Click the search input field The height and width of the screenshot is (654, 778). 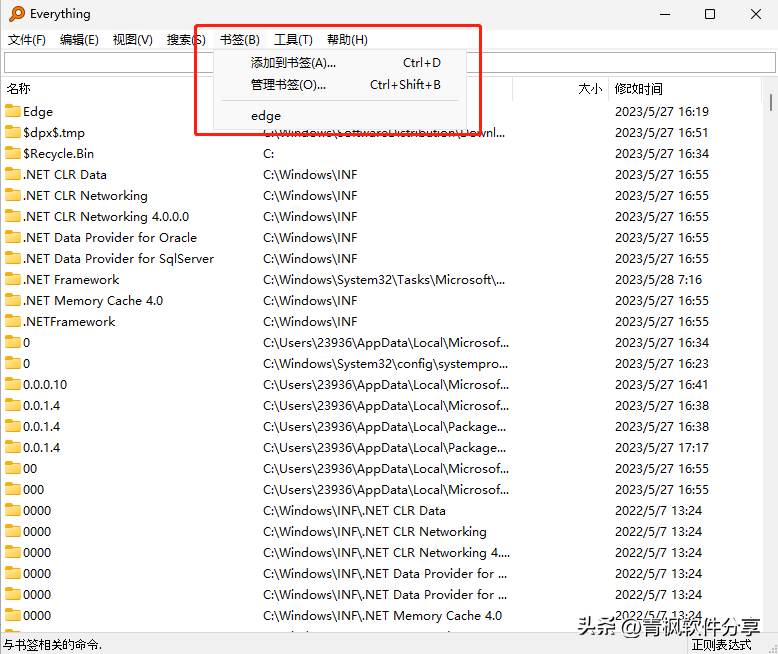coord(389,63)
